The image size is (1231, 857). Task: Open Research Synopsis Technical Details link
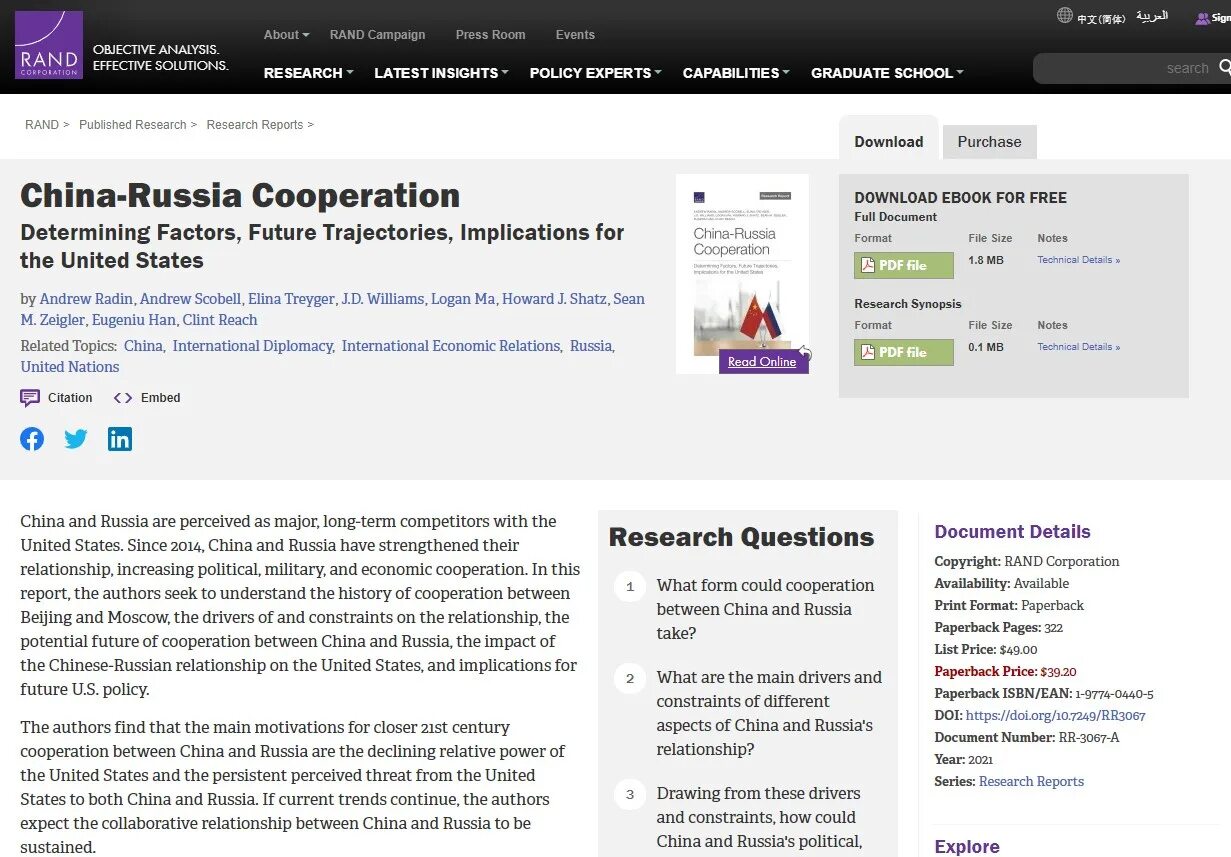(1078, 347)
